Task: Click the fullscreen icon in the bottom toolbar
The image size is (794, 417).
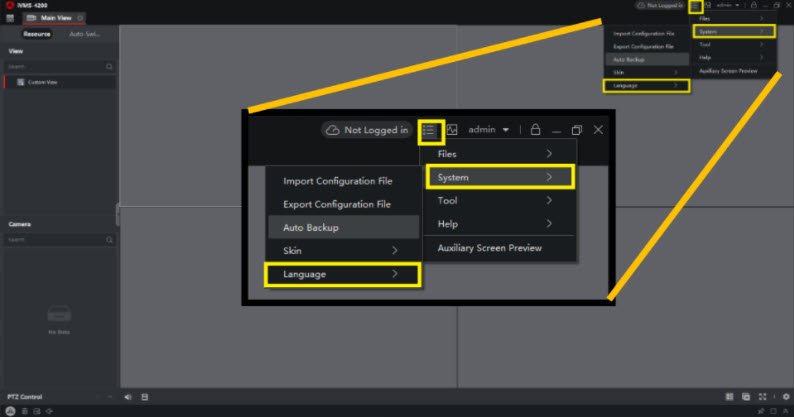Action: click(x=760, y=397)
